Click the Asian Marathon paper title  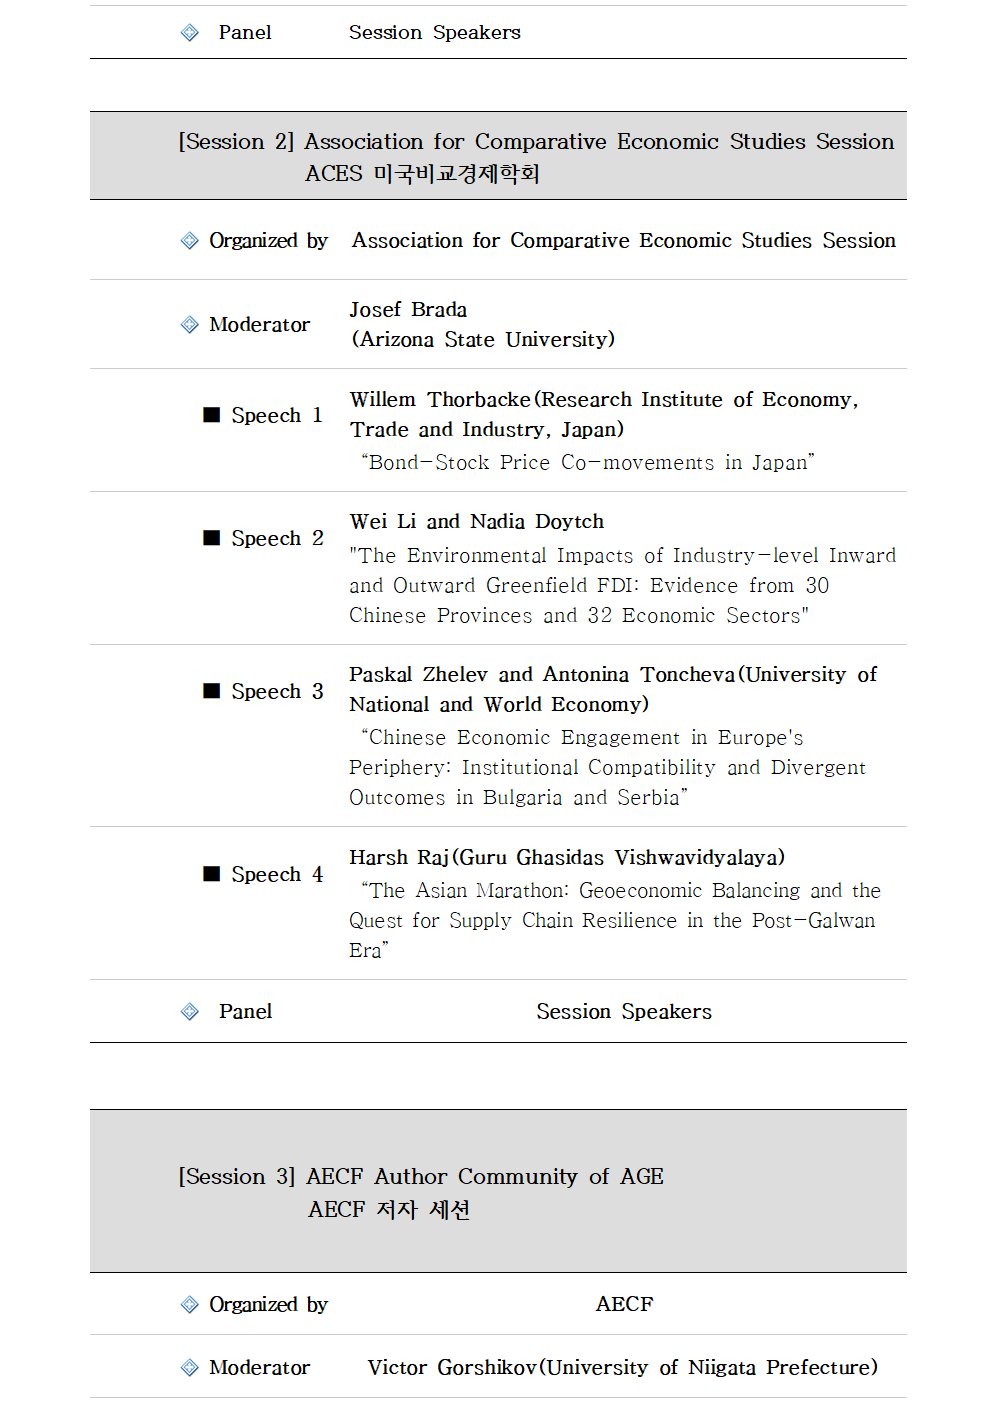tap(615, 920)
